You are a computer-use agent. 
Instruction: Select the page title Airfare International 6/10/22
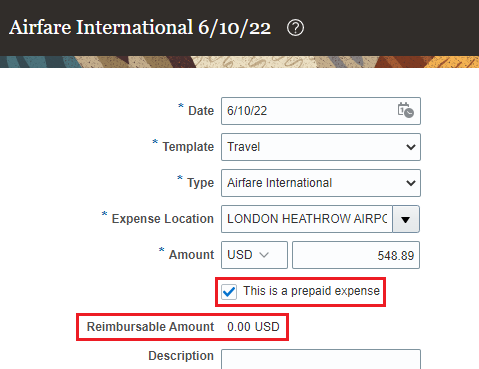(140, 27)
